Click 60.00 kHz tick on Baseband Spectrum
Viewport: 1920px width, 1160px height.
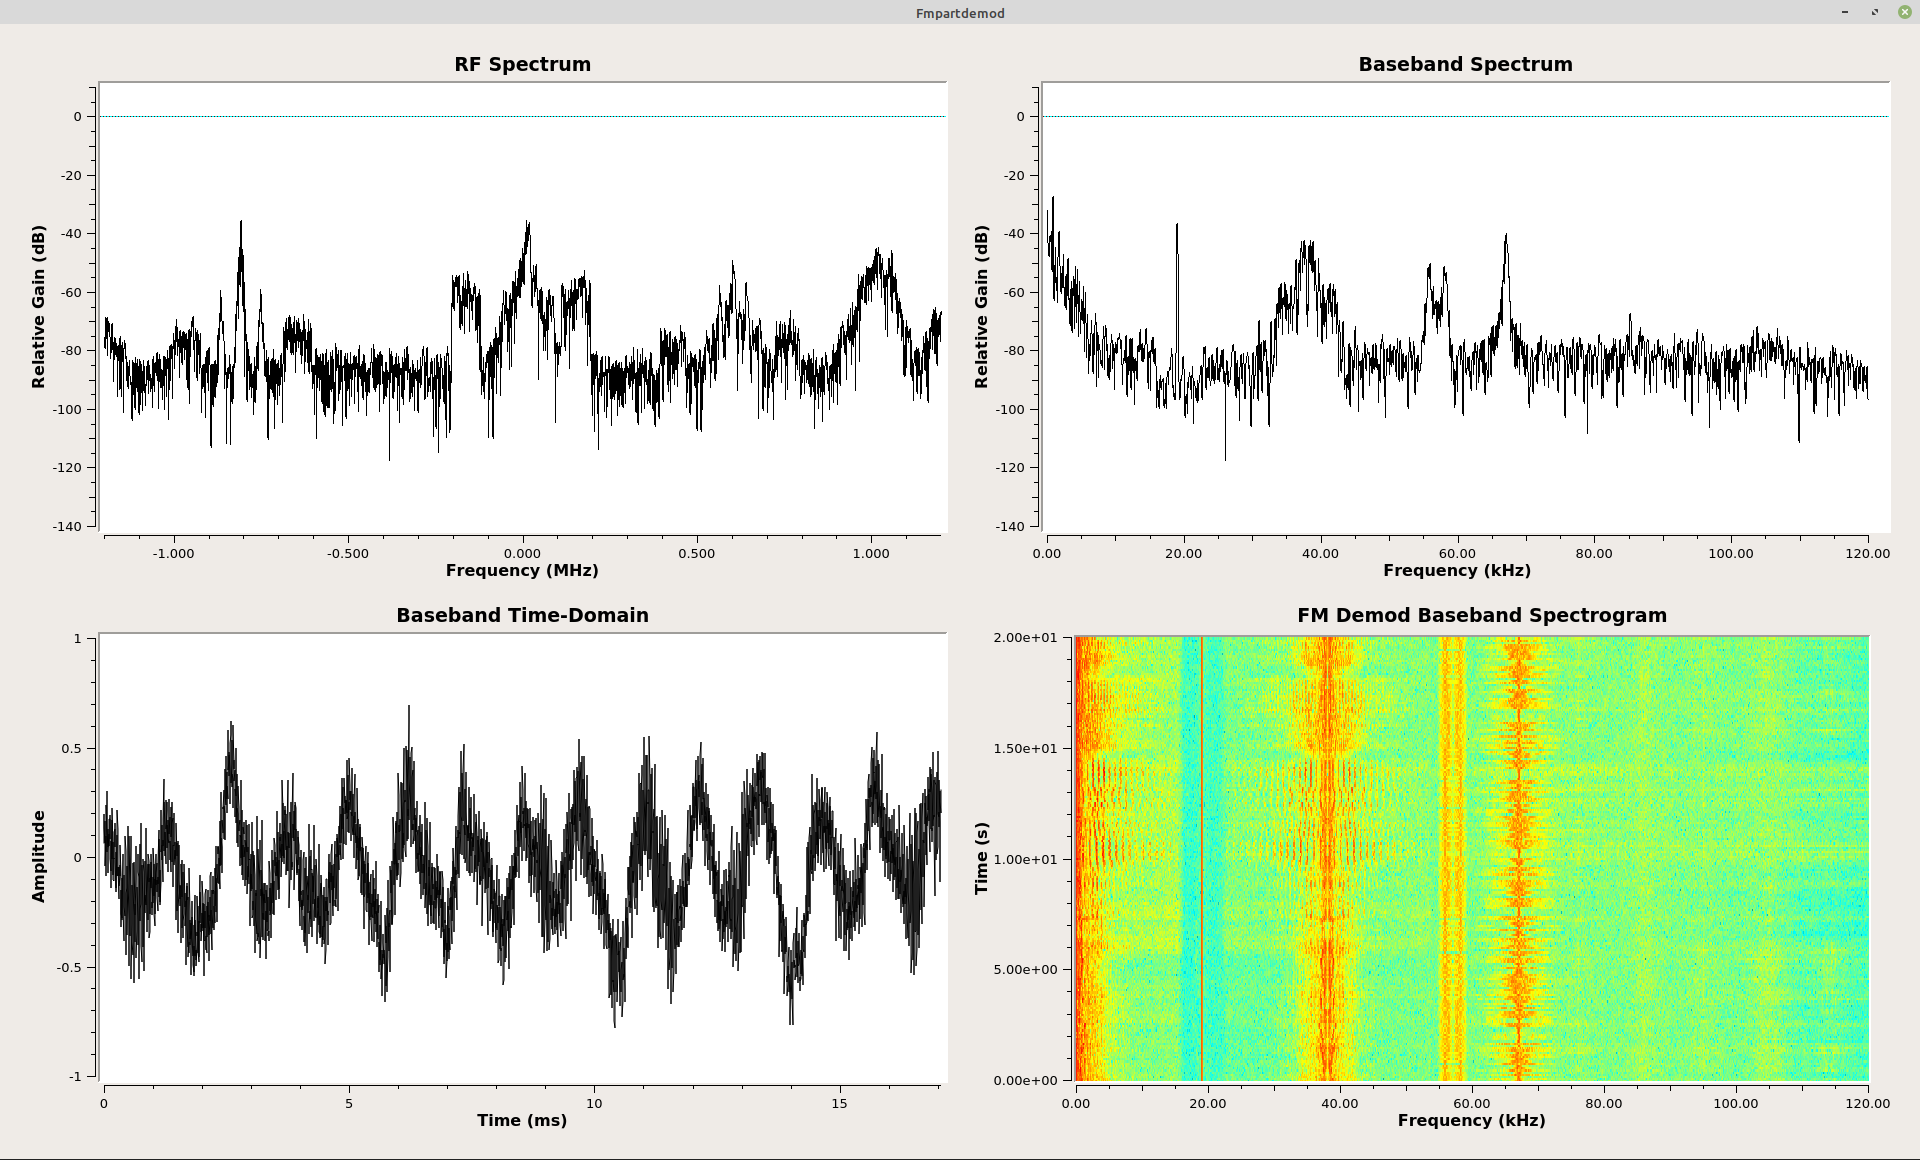(1456, 553)
